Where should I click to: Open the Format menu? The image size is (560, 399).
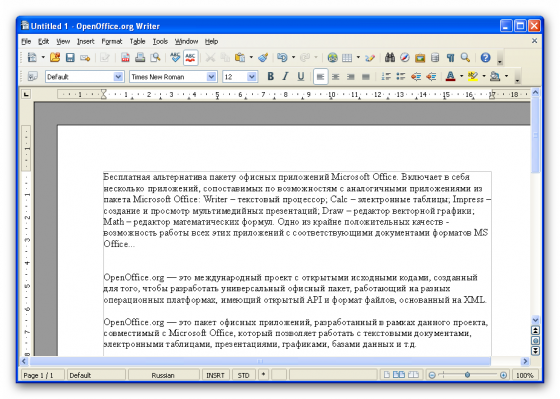[x=112, y=41]
